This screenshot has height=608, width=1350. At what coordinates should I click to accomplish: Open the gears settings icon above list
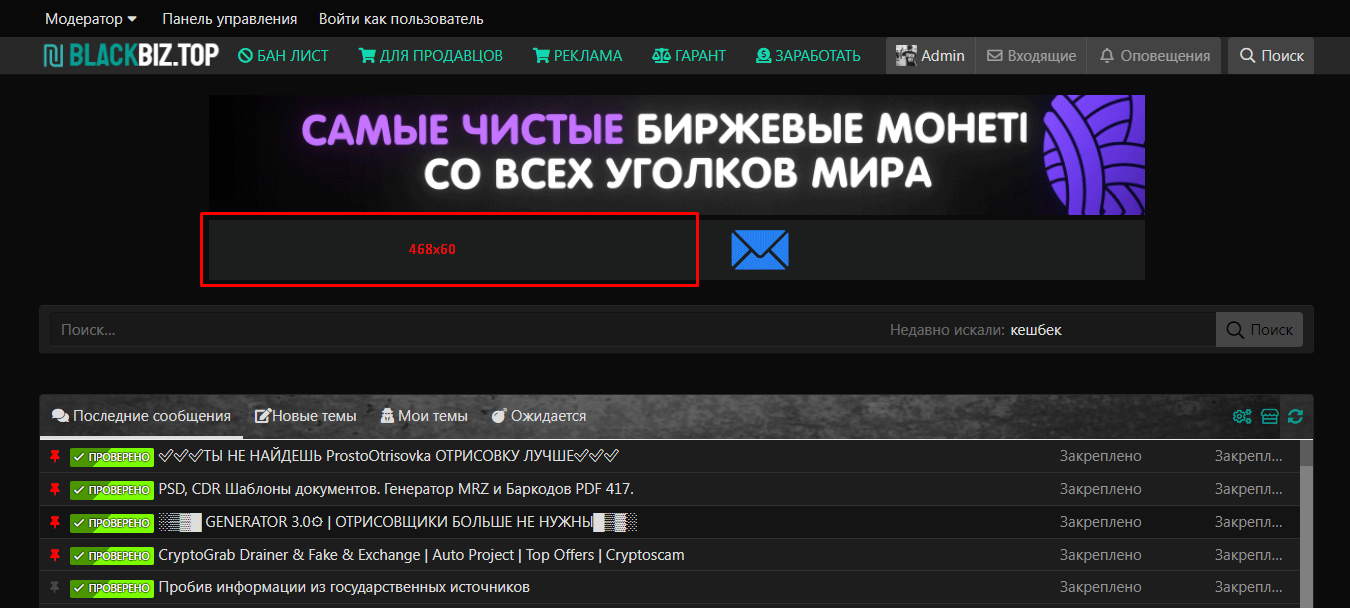pos(1242,417)
